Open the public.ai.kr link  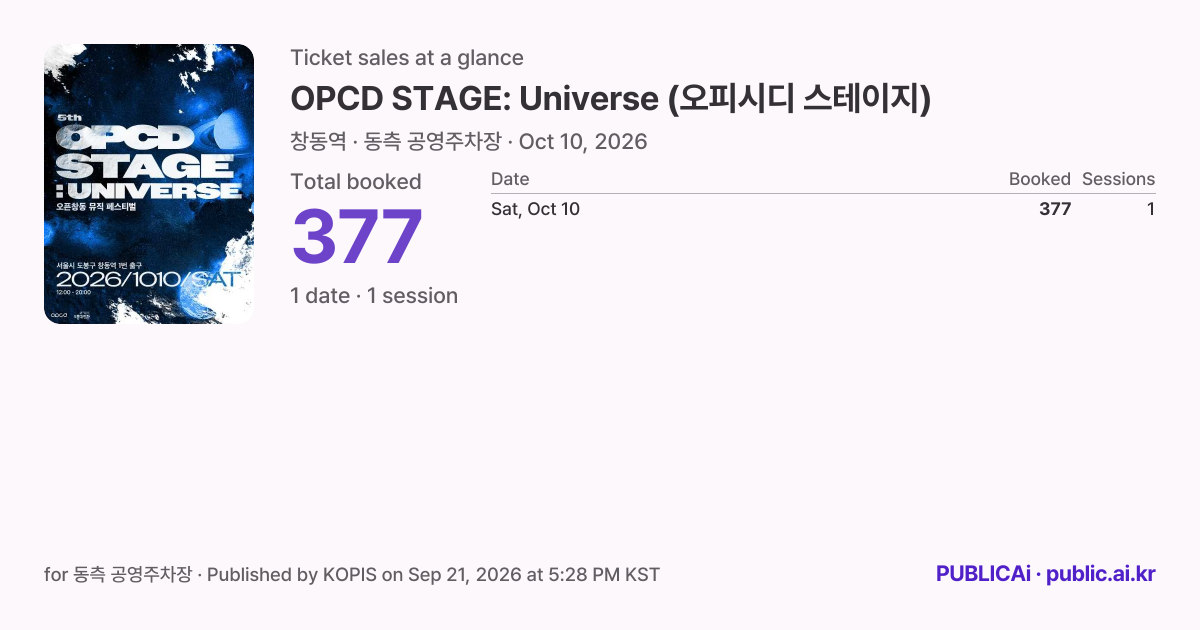click(x=1101, y=574)
